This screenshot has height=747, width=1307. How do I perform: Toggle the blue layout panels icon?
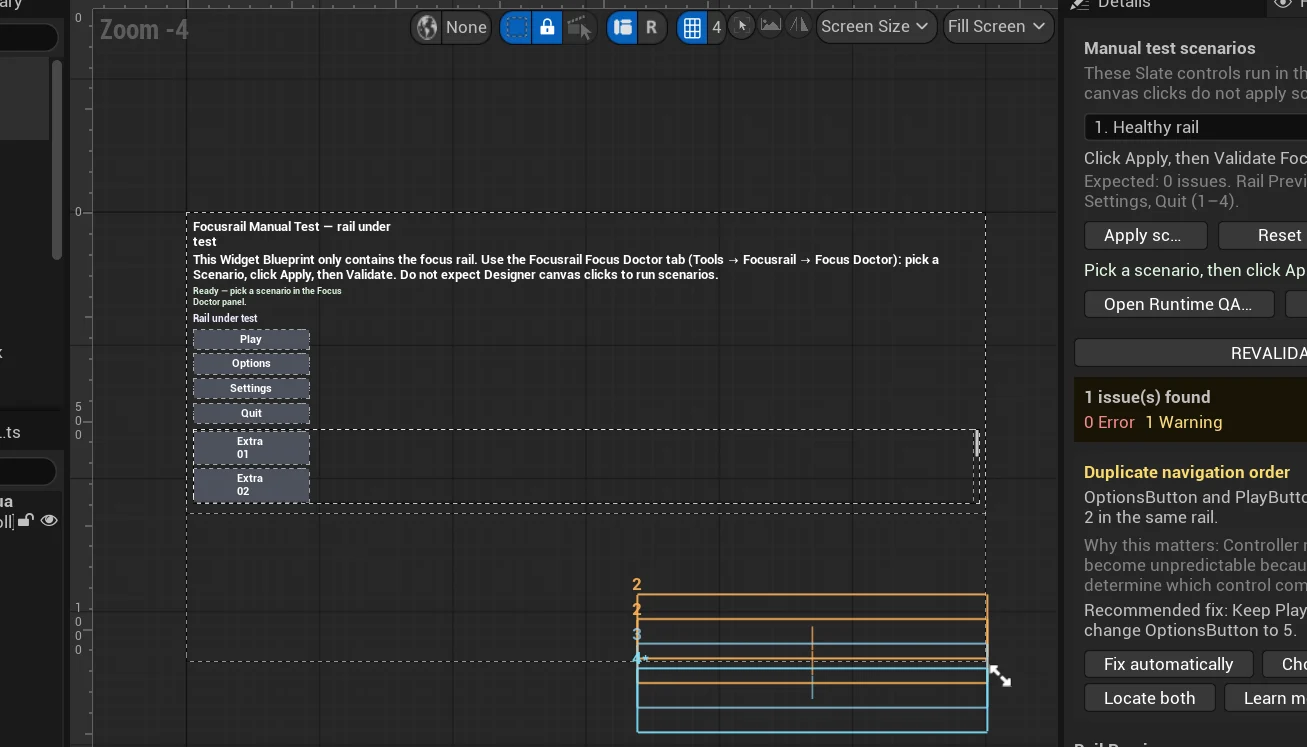pos(622,27)
